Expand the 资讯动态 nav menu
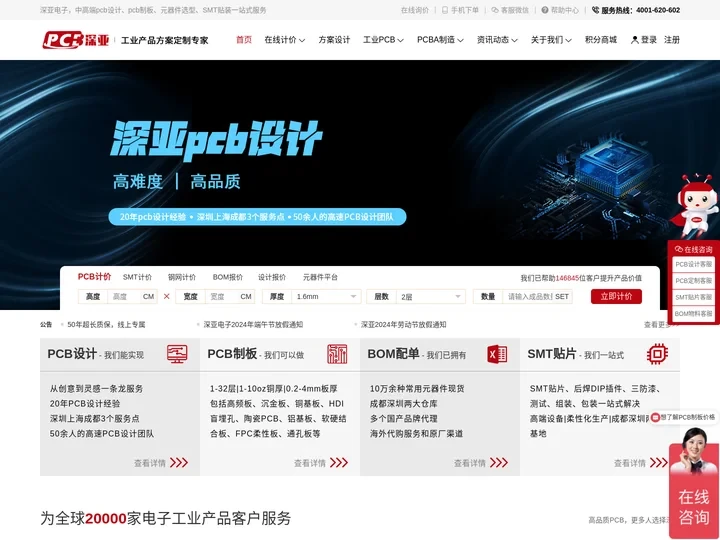This screenshot has width=720, height=540. 497,40
